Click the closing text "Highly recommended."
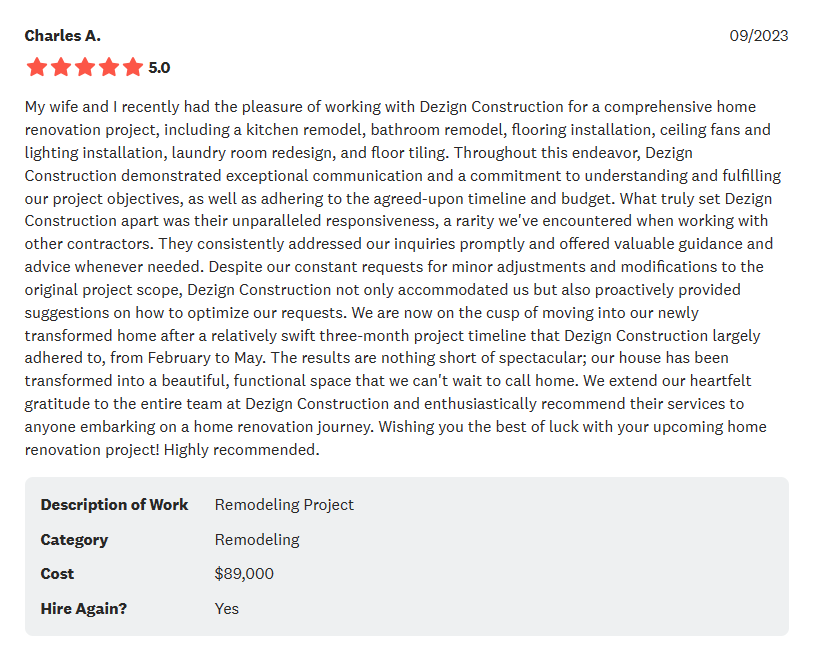 click(x=241, y=449)
